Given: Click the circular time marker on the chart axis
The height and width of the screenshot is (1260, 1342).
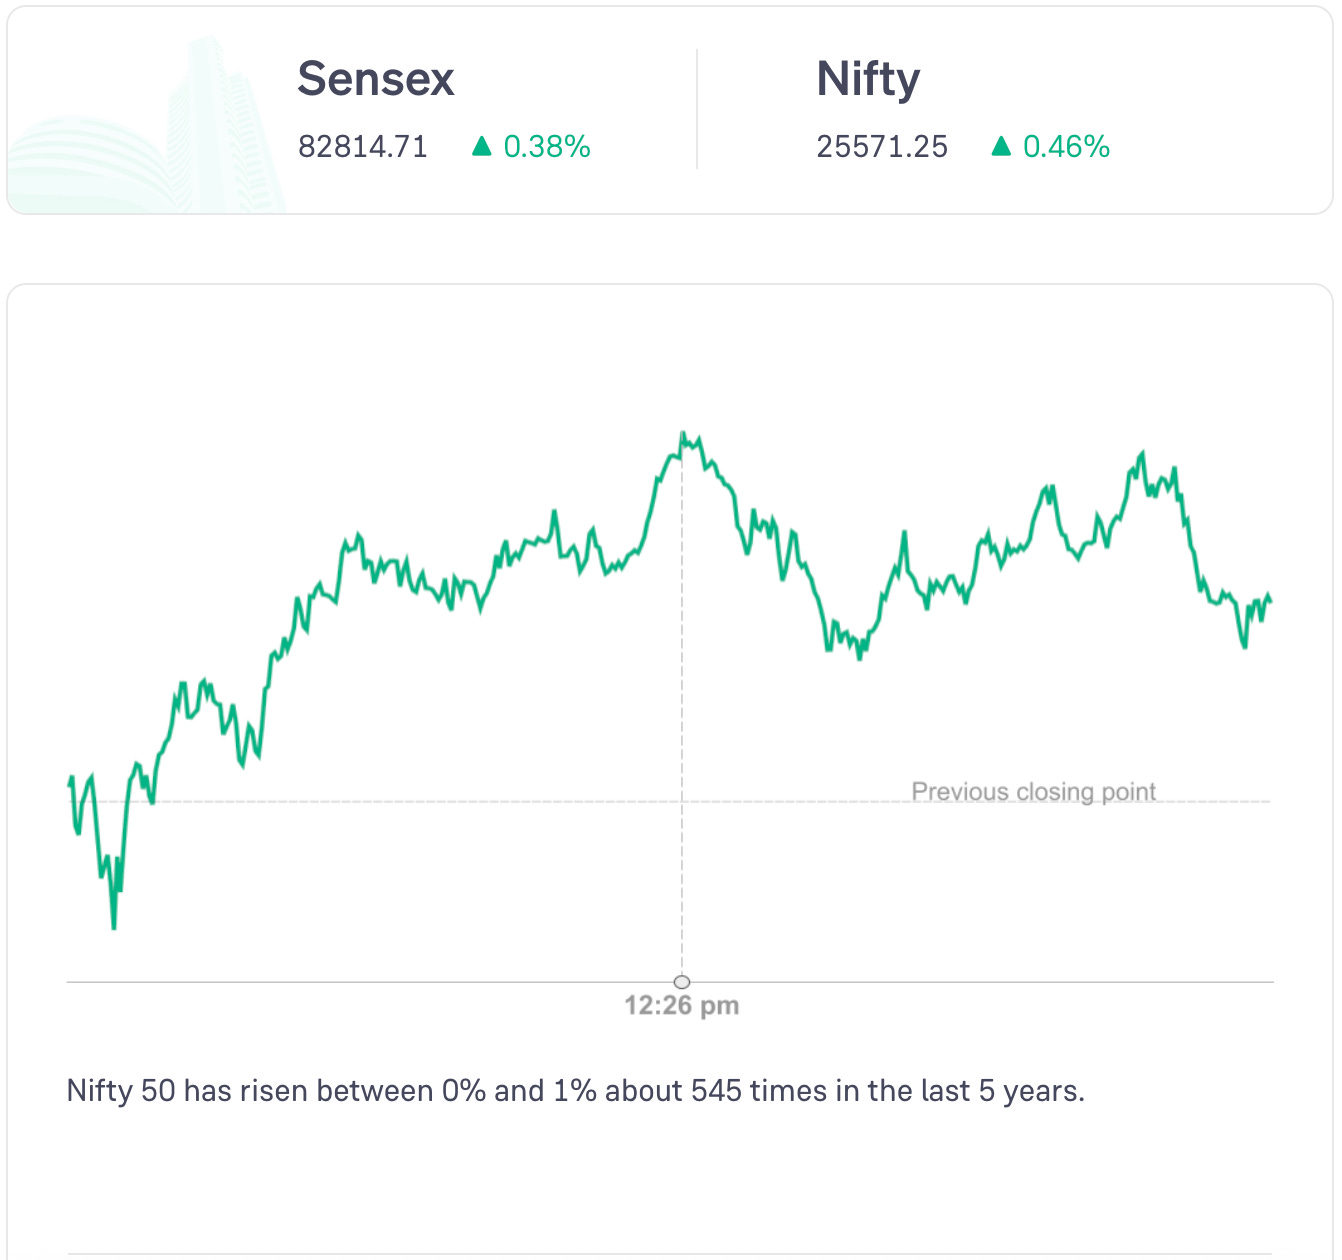Looking at the screenshot, I should pyautogui.click(x=682, y=982).
